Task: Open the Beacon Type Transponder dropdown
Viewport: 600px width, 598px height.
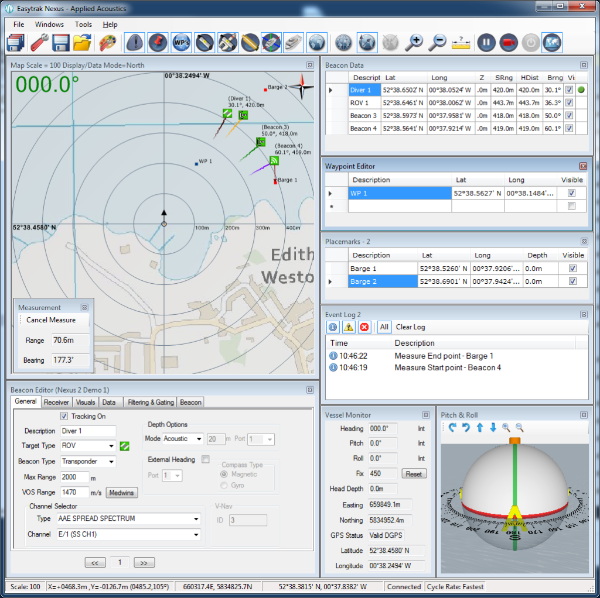Action: [x=111, y=461]
